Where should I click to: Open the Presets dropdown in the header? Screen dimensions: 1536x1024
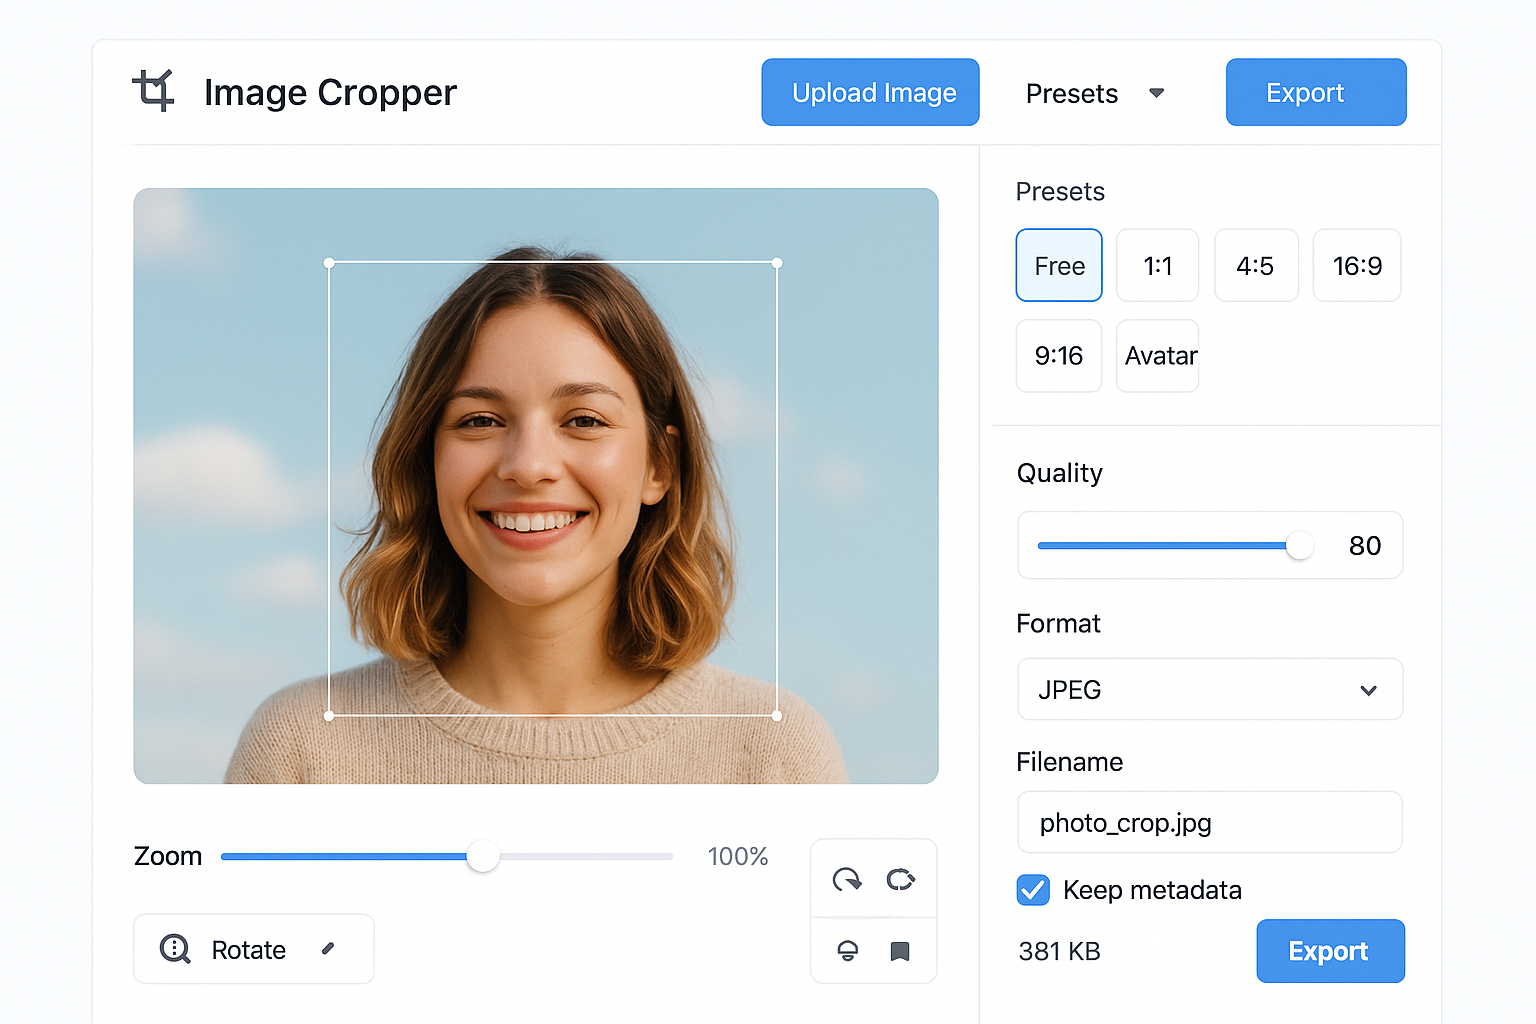(1096, 92)
